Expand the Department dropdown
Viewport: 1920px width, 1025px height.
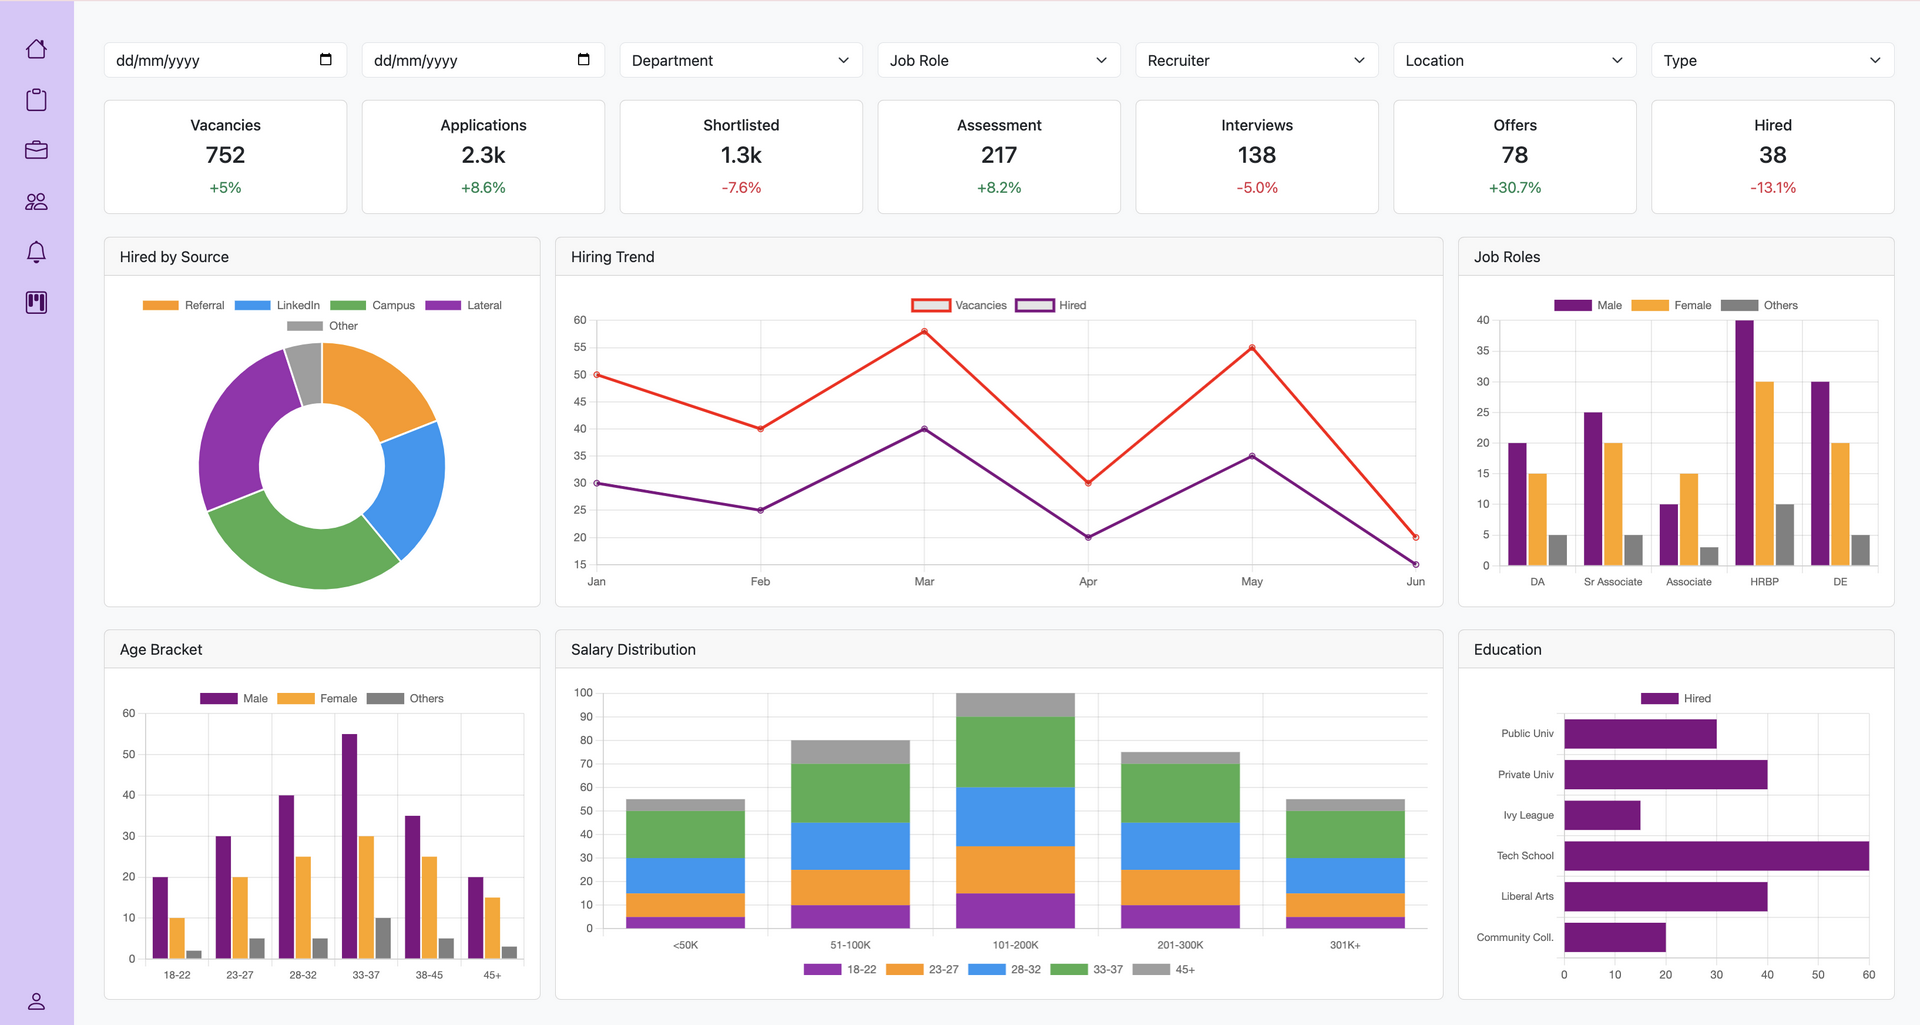point(740,60)
